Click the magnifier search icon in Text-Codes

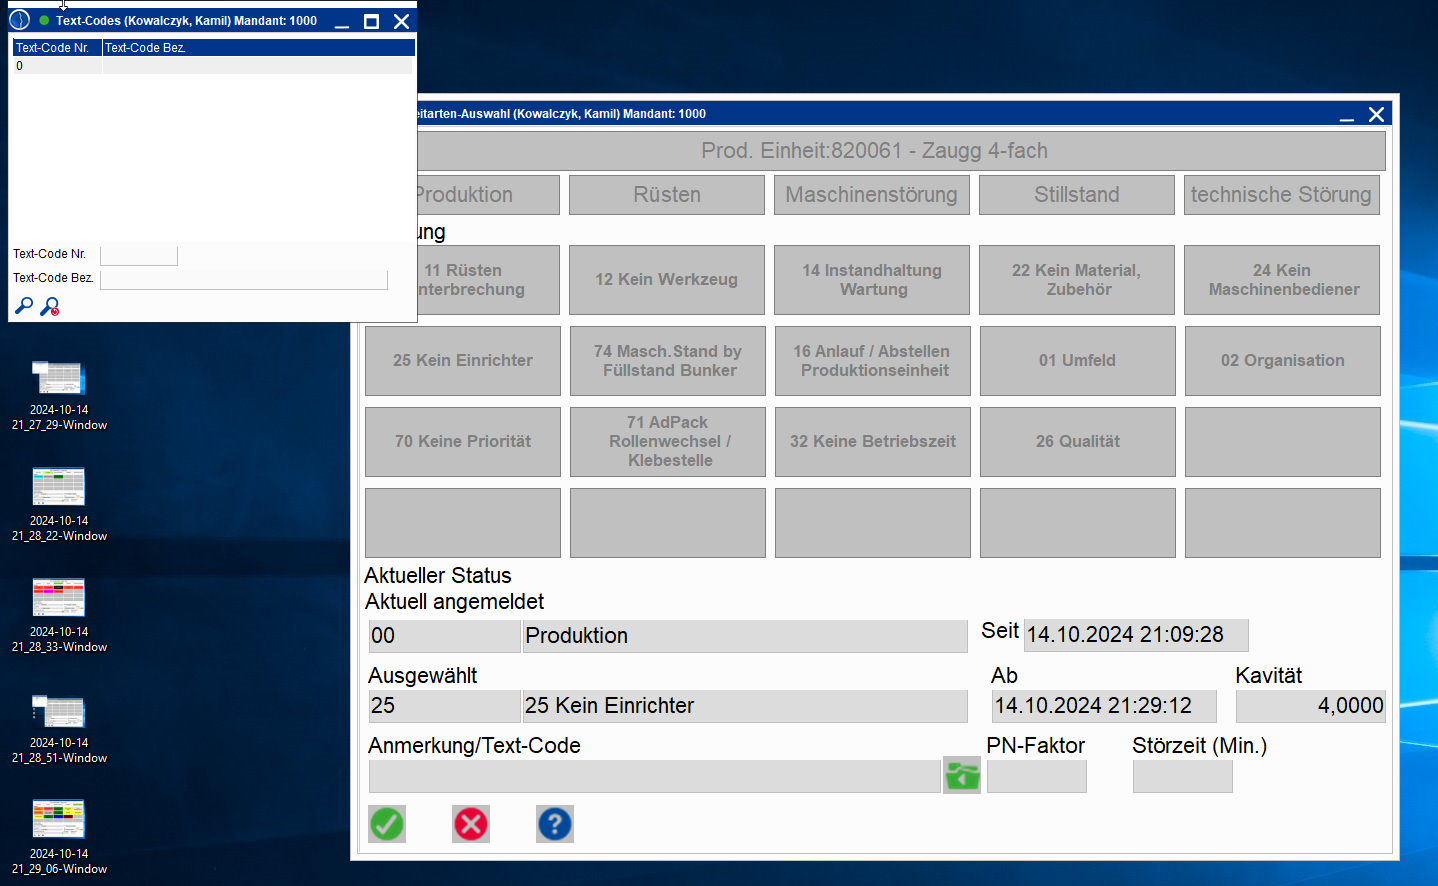[x=24, y=306]
